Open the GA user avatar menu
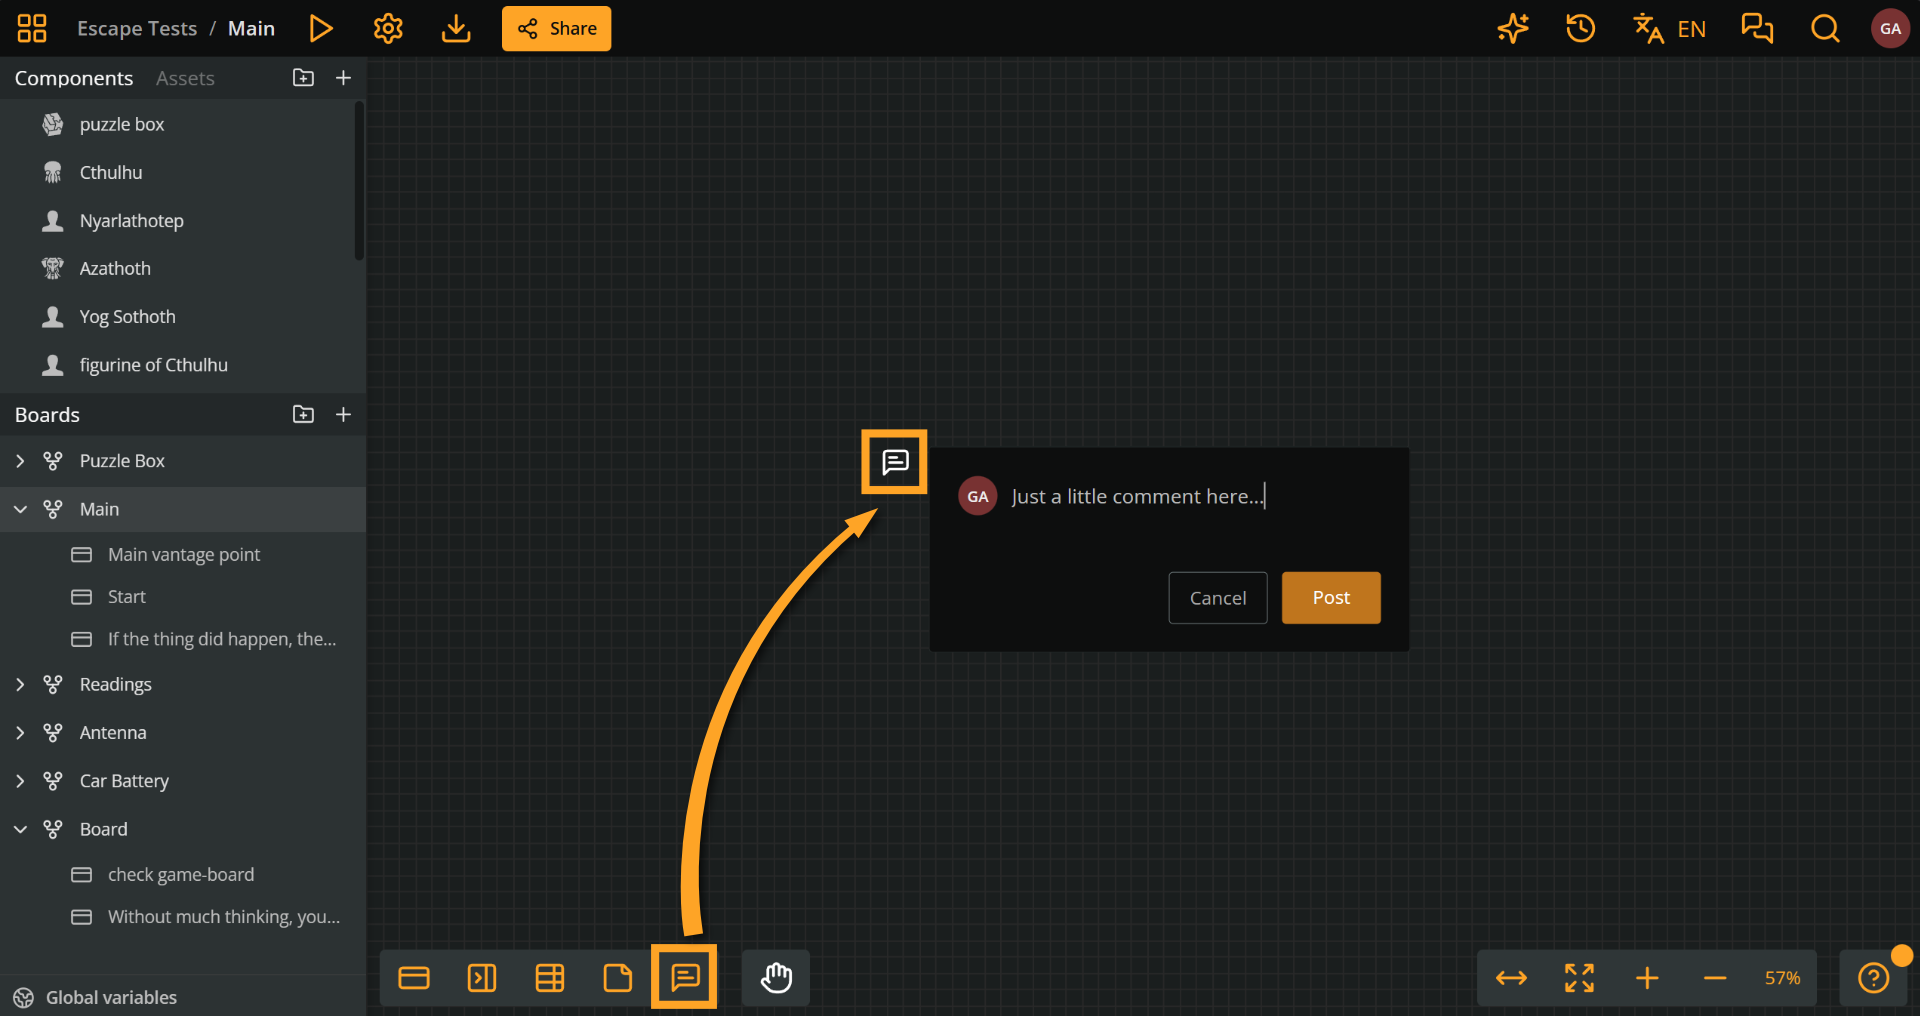Viewport: 1920px width, 1016px height. click(x=1890, y=28)
